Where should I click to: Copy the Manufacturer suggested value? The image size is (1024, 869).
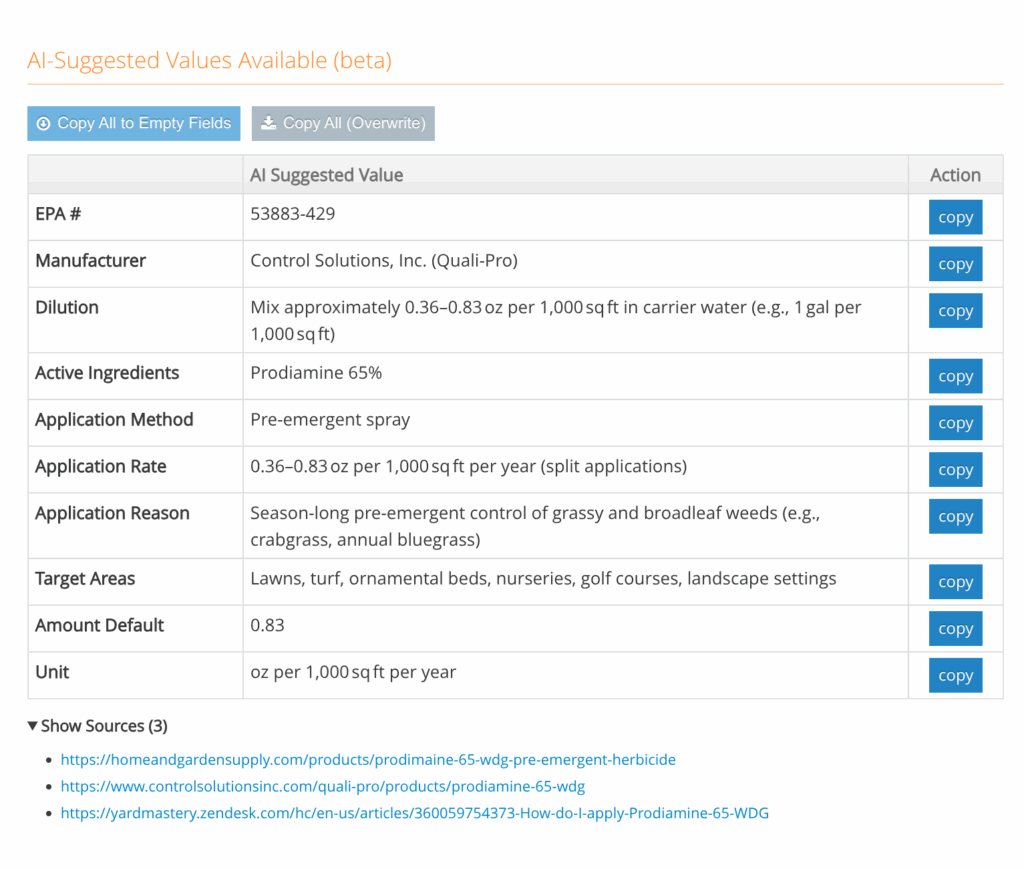coord(955,264)
